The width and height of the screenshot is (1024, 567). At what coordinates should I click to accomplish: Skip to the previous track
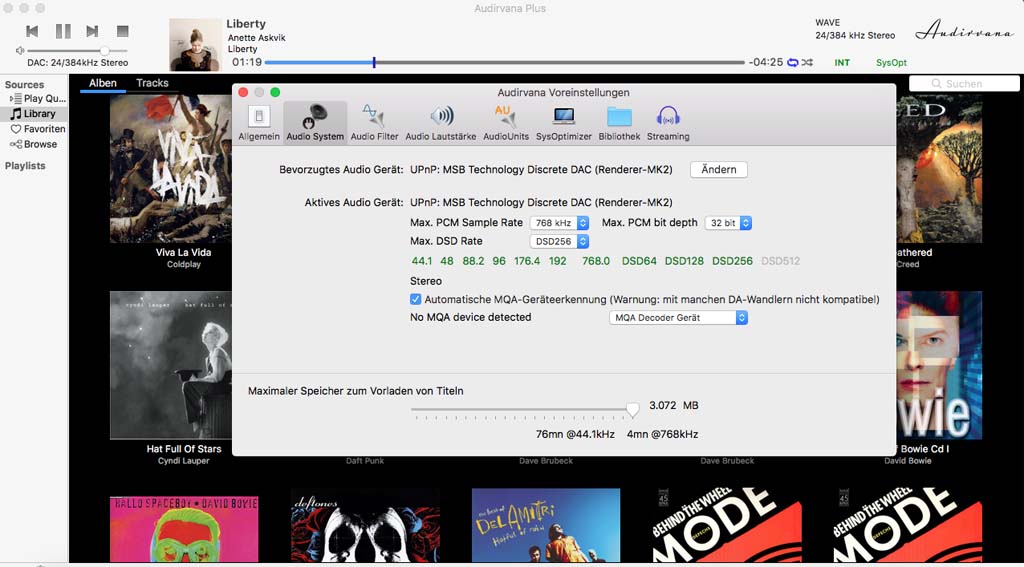pos(32,31)
